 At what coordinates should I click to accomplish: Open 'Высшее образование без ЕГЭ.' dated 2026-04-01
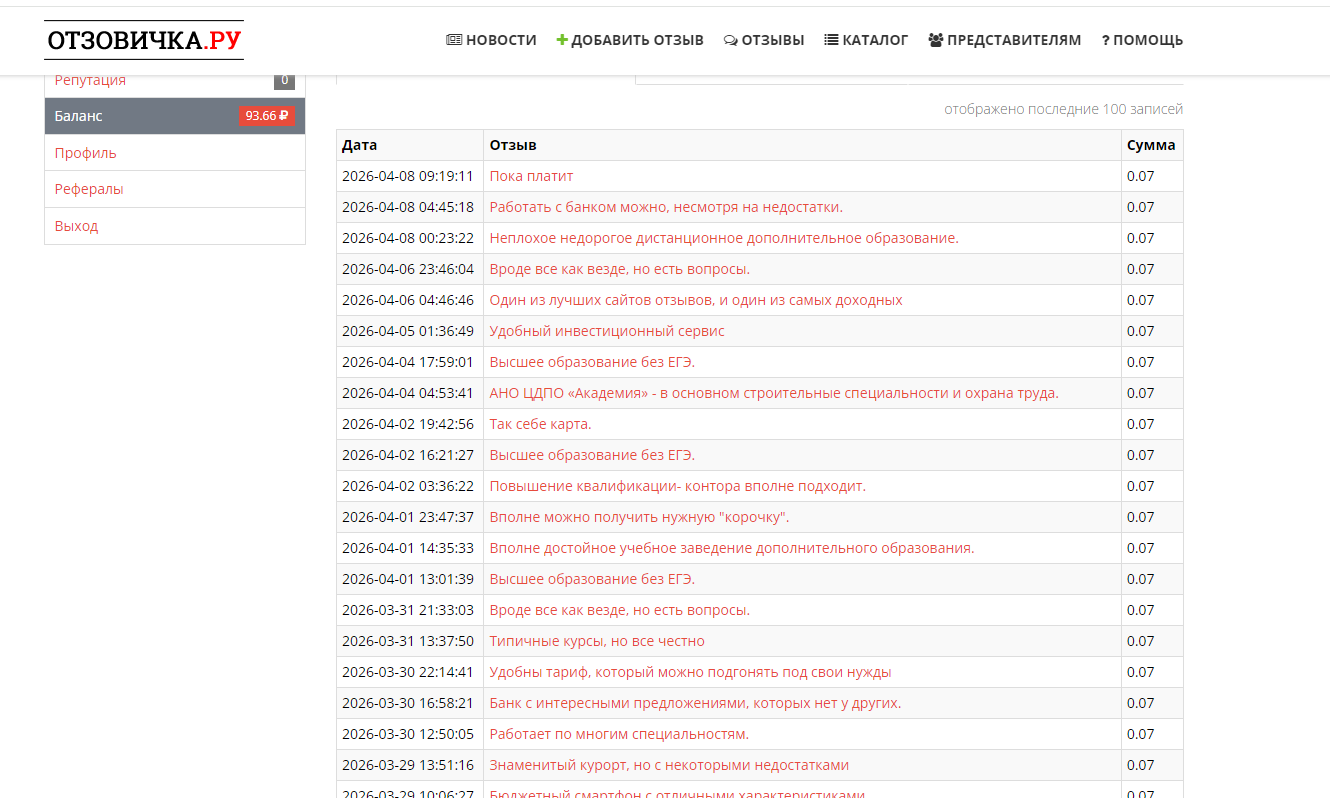click(x=592, y=579)
